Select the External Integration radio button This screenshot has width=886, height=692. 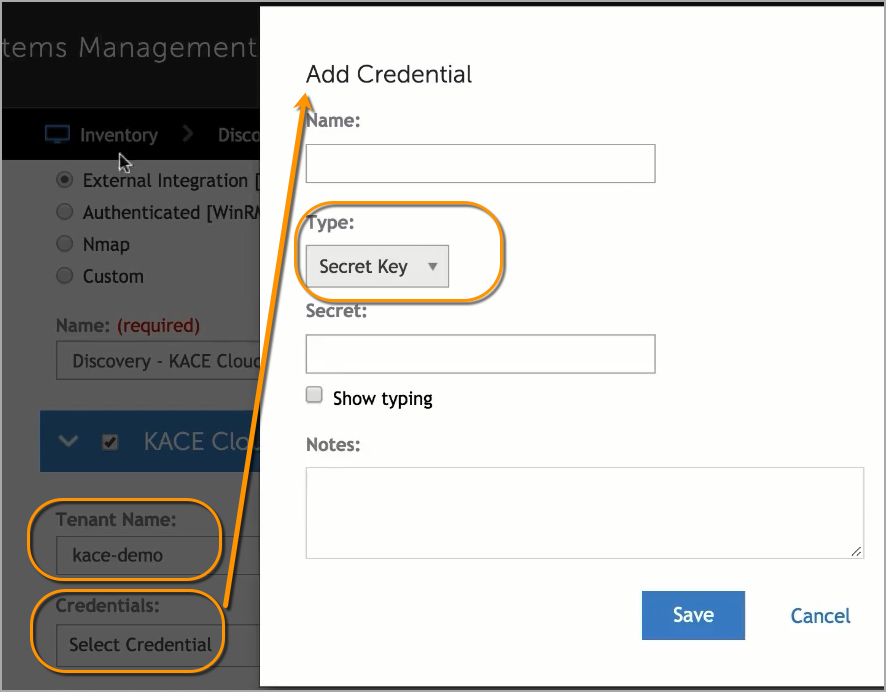click(65, 181)
